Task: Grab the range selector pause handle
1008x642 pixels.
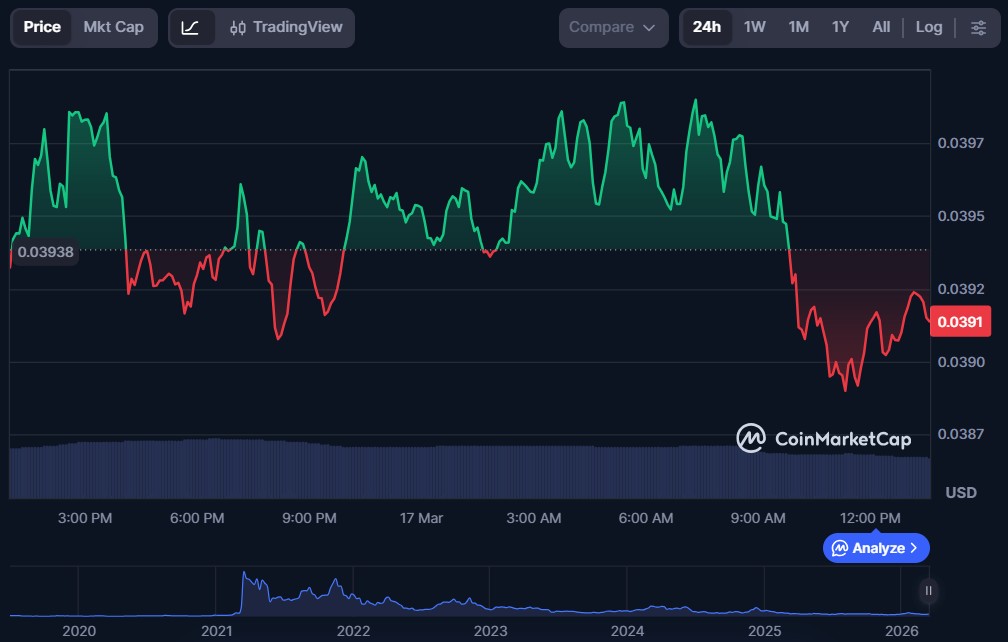Action: [x=929, y=591]
